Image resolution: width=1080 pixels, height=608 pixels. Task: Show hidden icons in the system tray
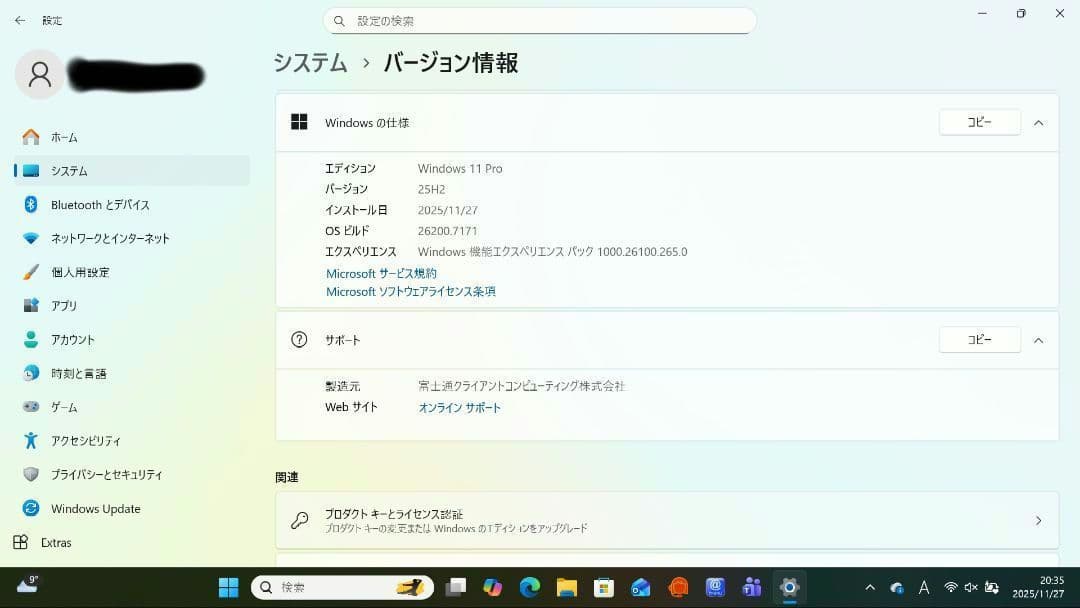869,587
